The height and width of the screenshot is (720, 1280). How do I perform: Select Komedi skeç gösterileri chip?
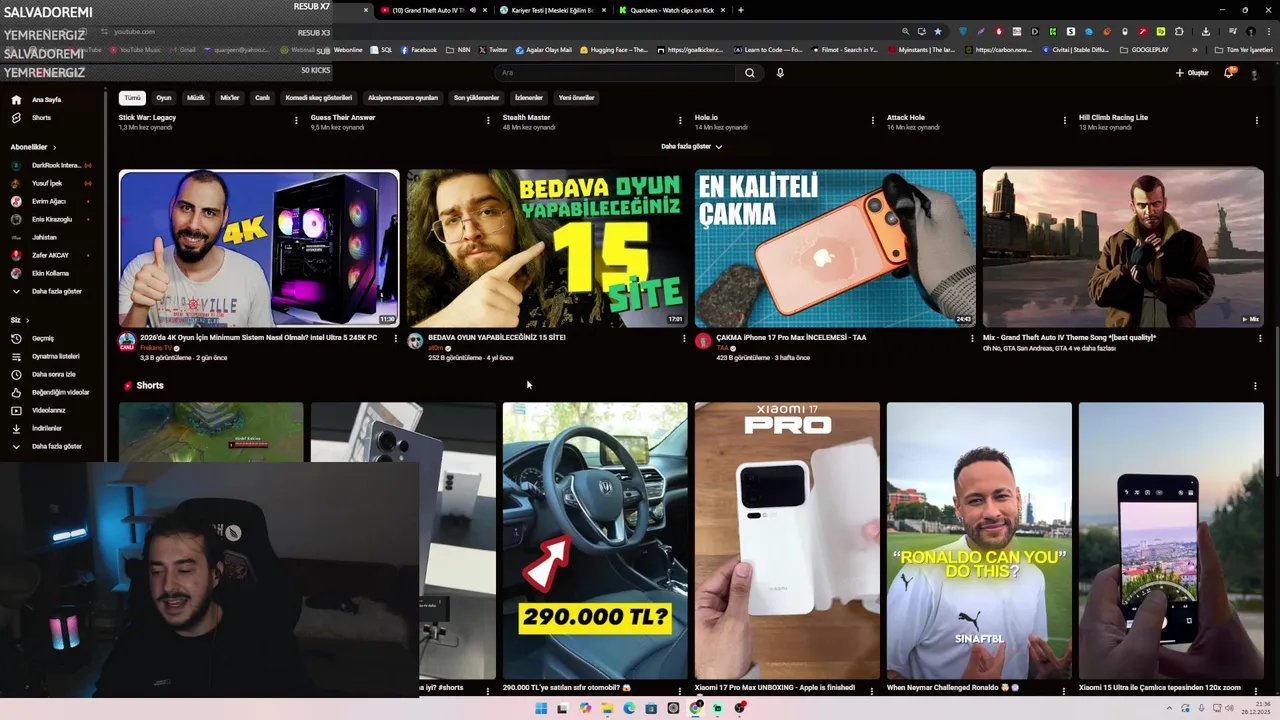click(x=319, y=98)
